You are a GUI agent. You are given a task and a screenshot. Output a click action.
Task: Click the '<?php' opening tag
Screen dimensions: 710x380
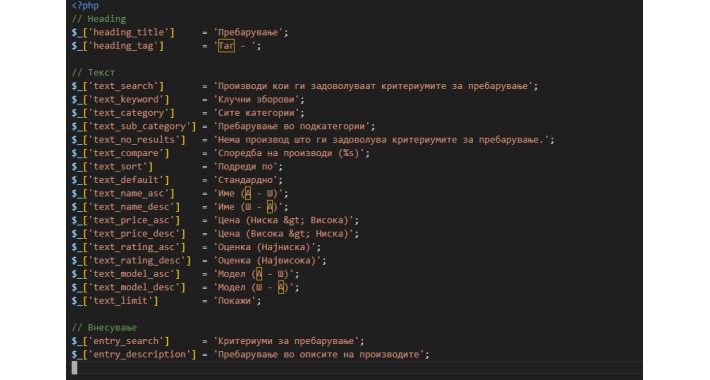85,5
